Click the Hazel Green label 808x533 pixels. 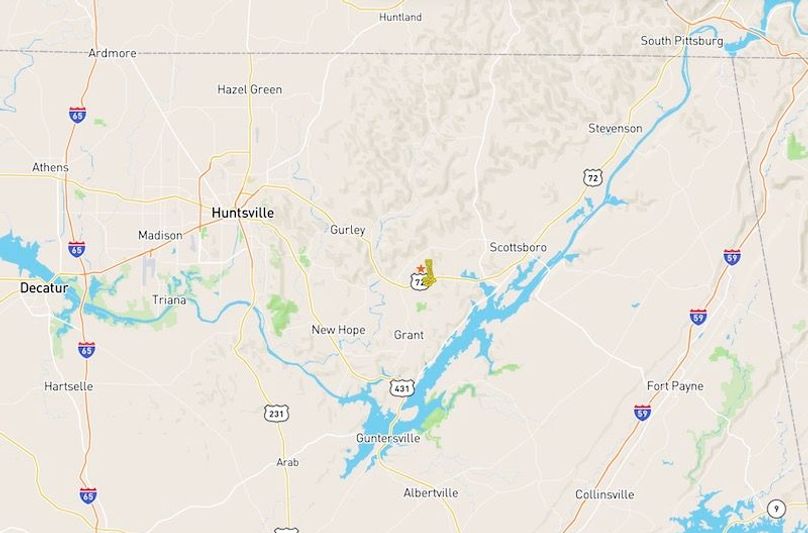(249, 90)
